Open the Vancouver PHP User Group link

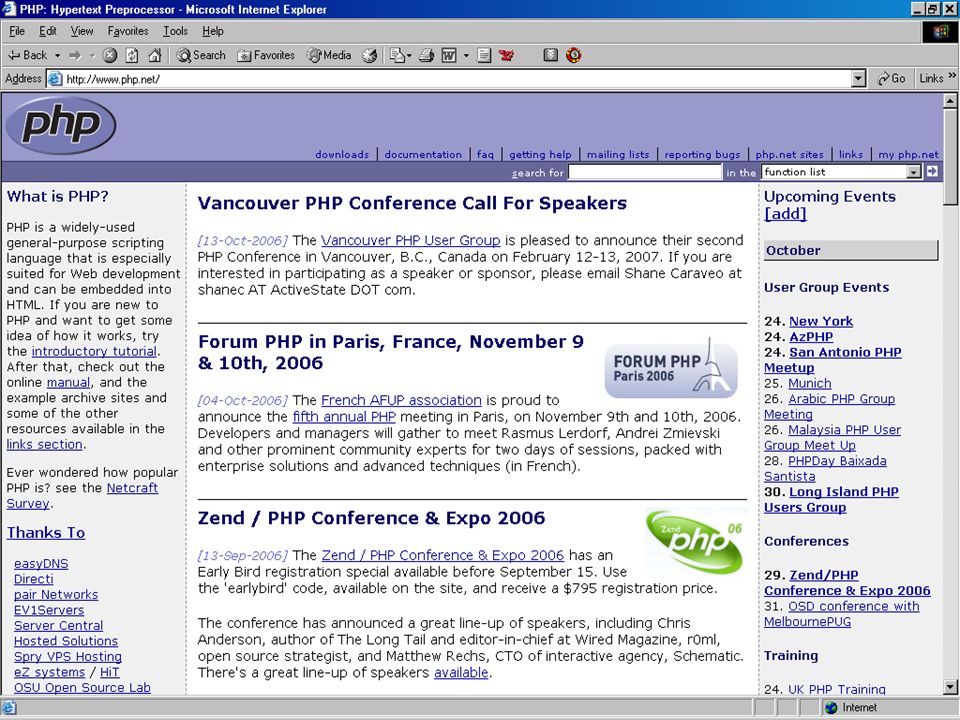(411, 240)
